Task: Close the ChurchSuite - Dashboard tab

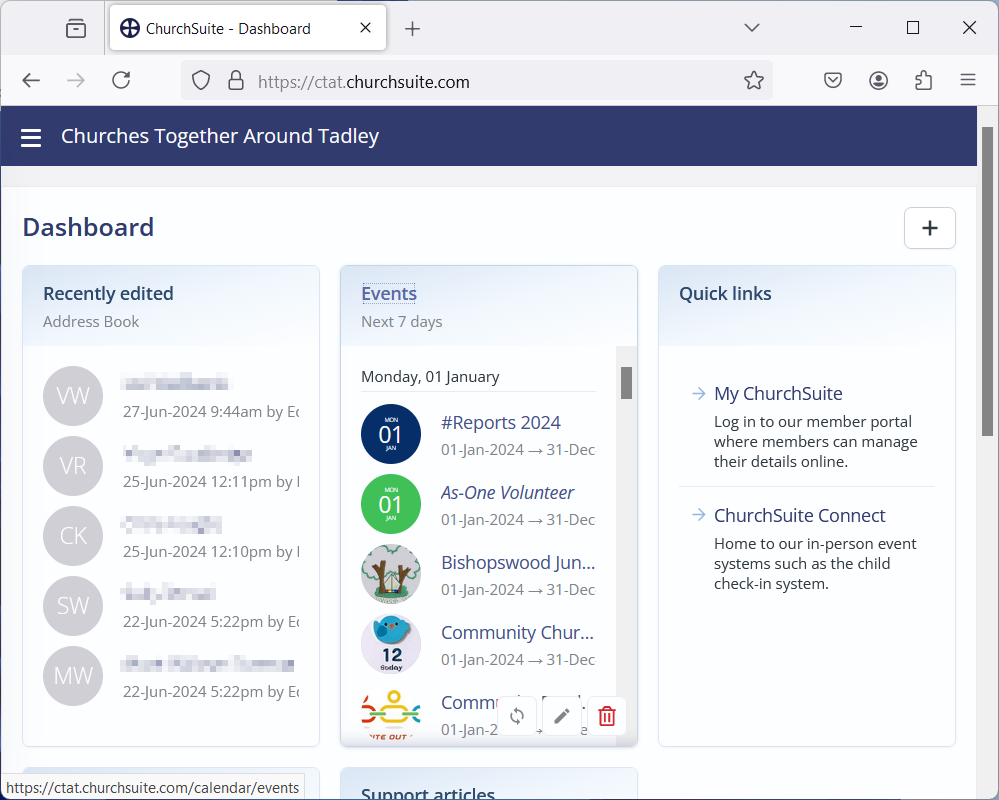Action: (x=365, y=28)
